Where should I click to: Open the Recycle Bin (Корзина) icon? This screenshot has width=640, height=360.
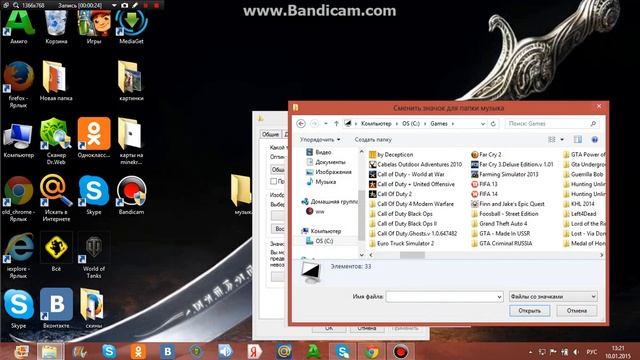click(56, 27)
